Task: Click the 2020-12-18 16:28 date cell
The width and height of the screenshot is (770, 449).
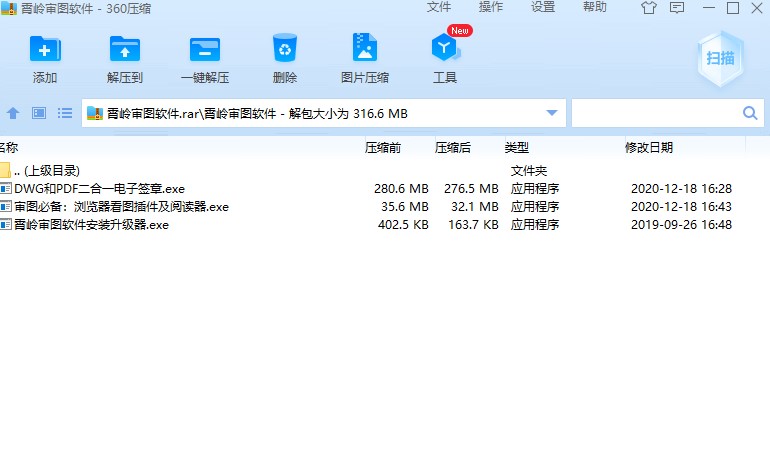Action: click(681, 189)
